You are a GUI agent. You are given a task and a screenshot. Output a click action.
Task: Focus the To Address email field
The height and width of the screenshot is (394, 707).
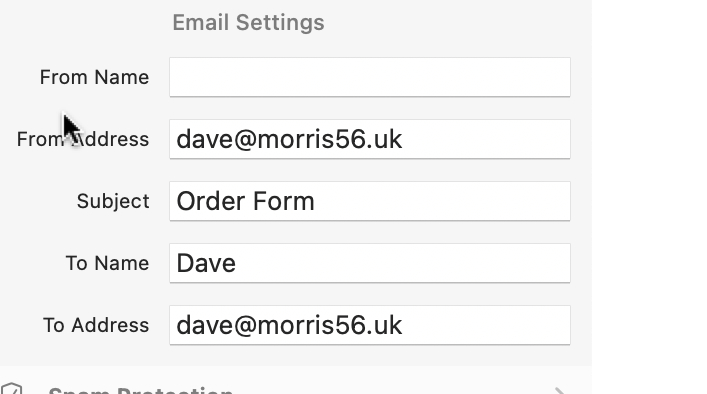pos(370,325)
